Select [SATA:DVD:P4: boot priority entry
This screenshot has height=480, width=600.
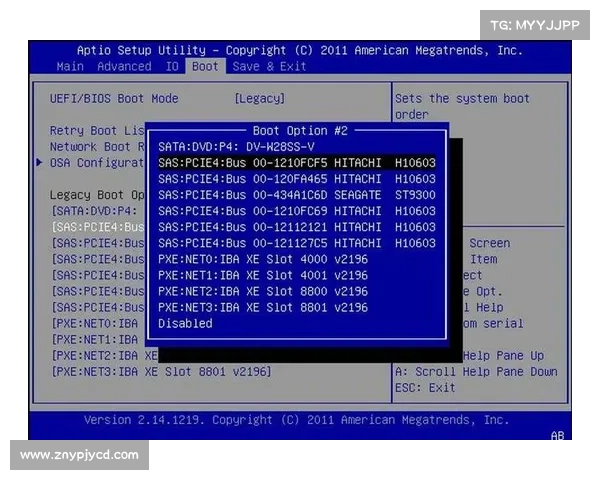click(x=95, y=211)
